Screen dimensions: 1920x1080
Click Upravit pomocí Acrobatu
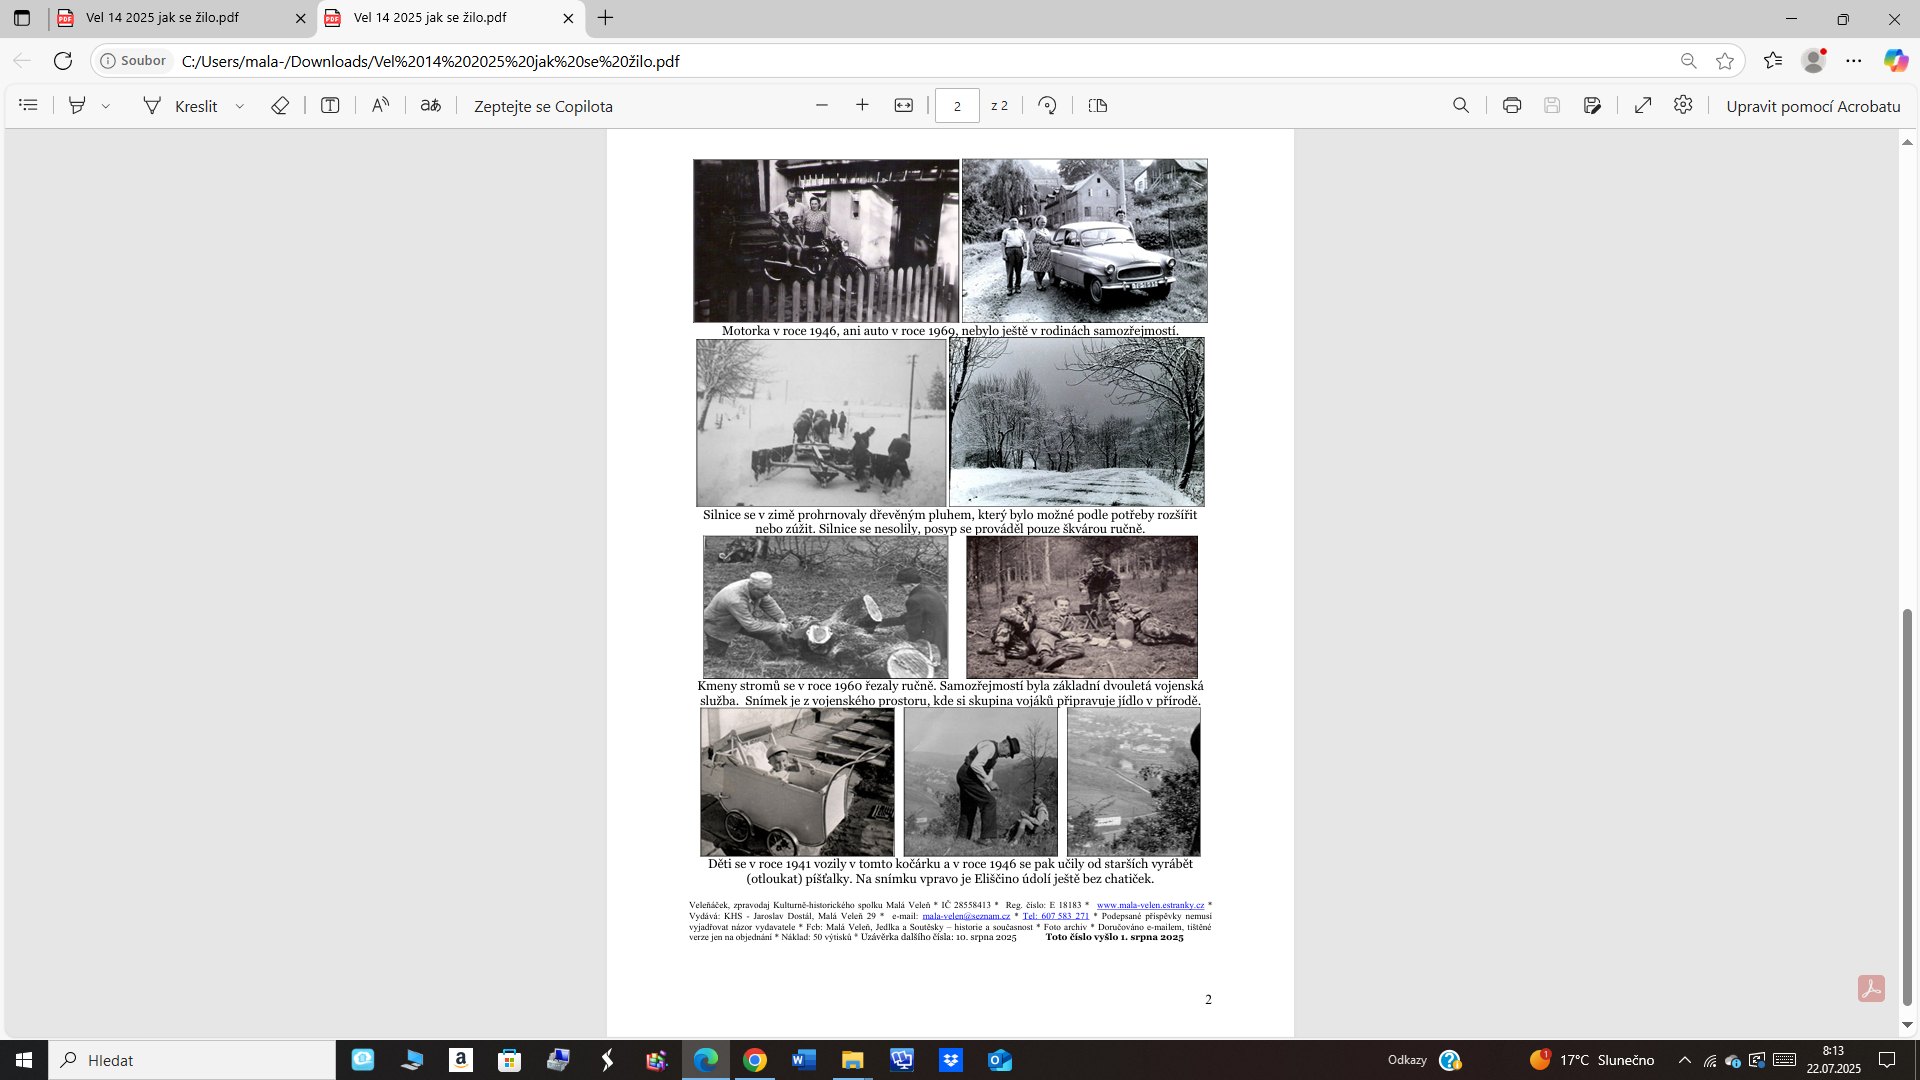coord(1813,106)
